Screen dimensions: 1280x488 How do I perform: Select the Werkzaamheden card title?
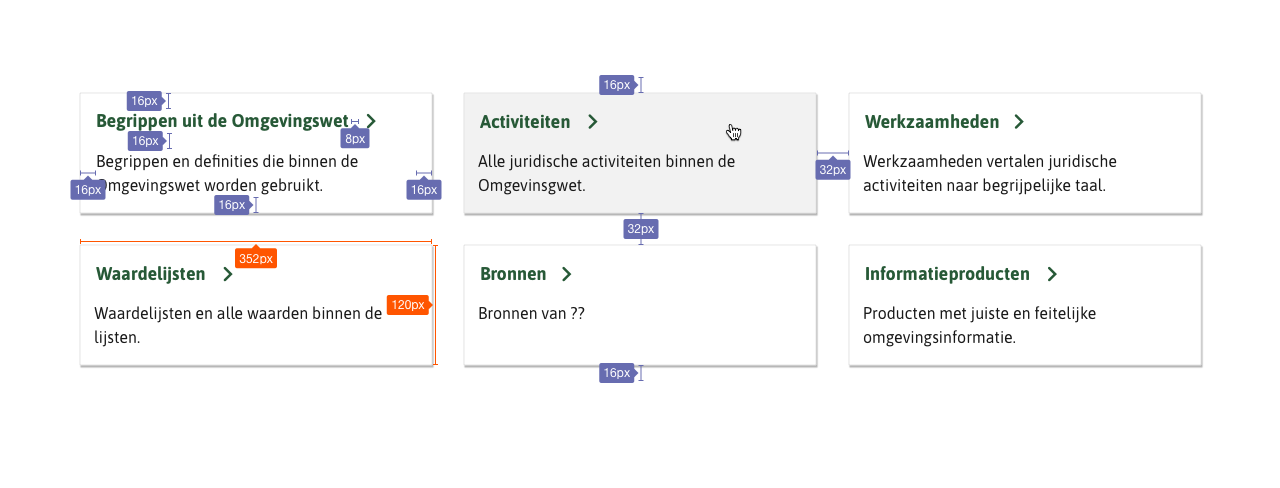coord(931,122)
